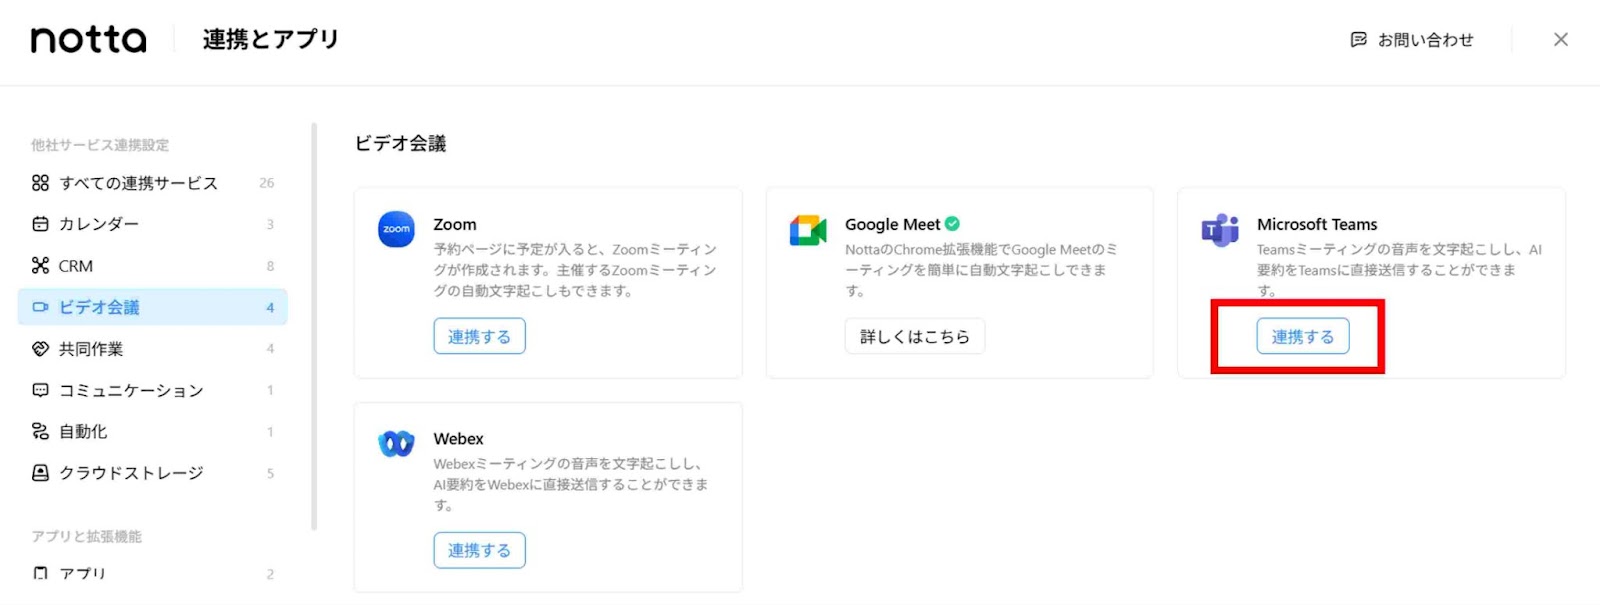The height and width of the screenshot is (605, 1600).
Task: Click the 共同作業 collaboration icon in sidebar
Action: [x=39, y=348]
